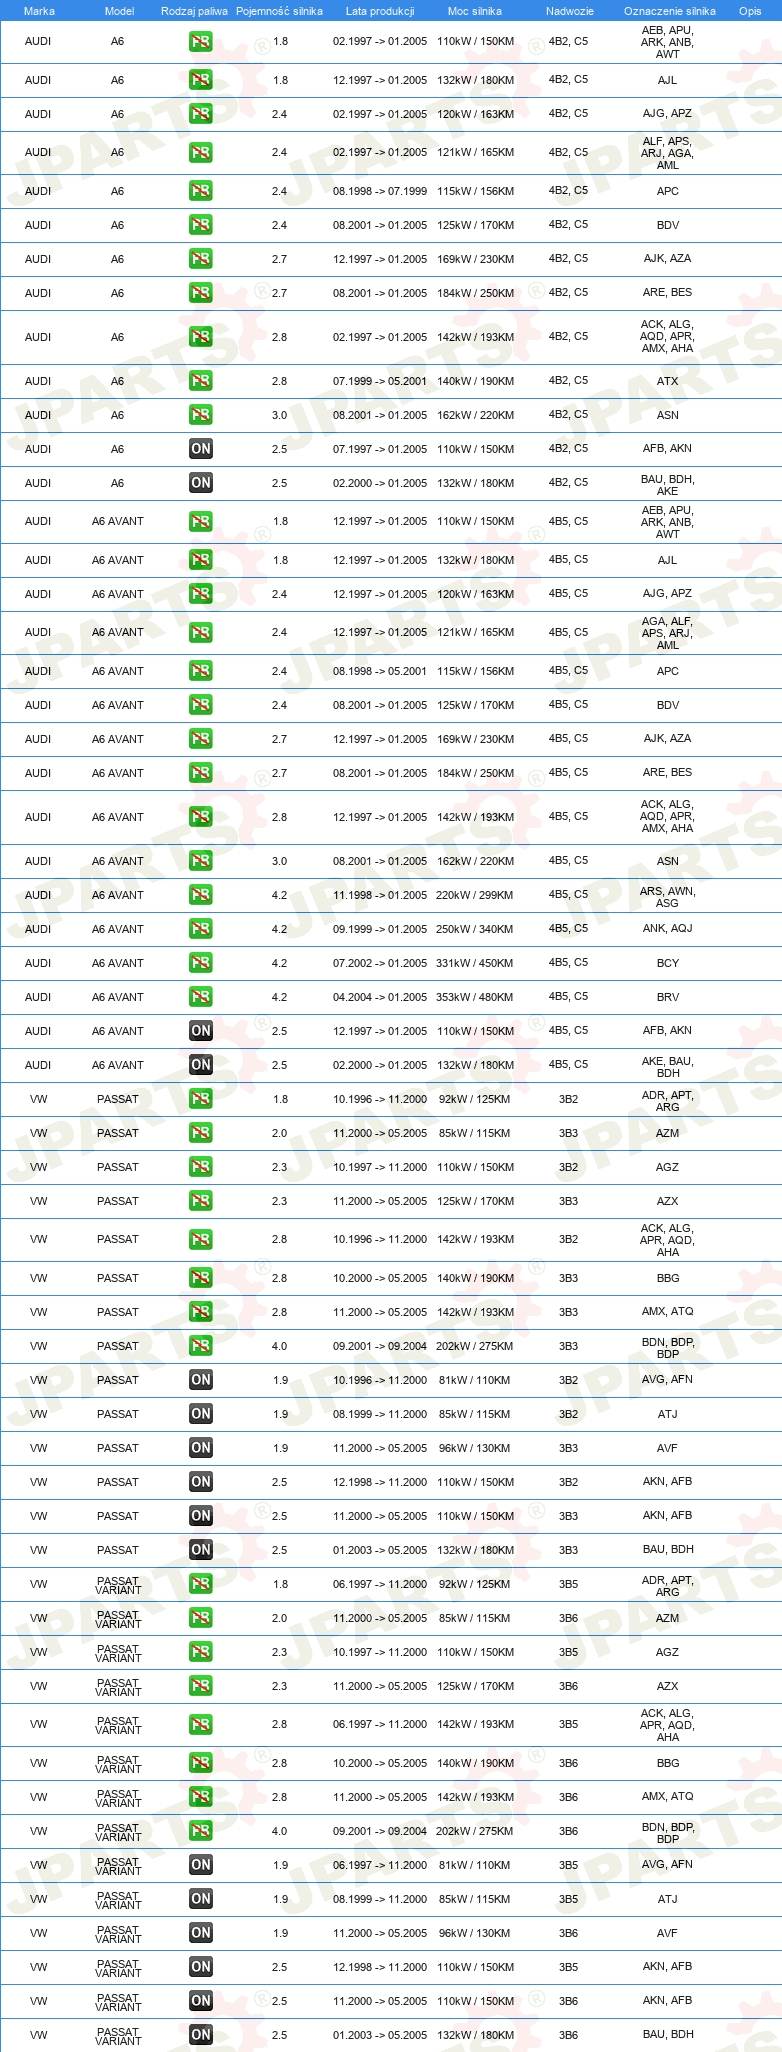Viewport: 782px width, 2052px height.
Task: Click petrol icon in 3B3 BBG row
Action: pos(200,1278)
